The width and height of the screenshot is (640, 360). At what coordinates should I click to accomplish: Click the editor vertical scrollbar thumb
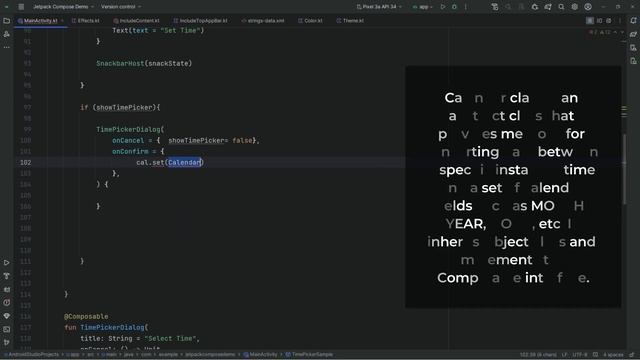[624, 169]
